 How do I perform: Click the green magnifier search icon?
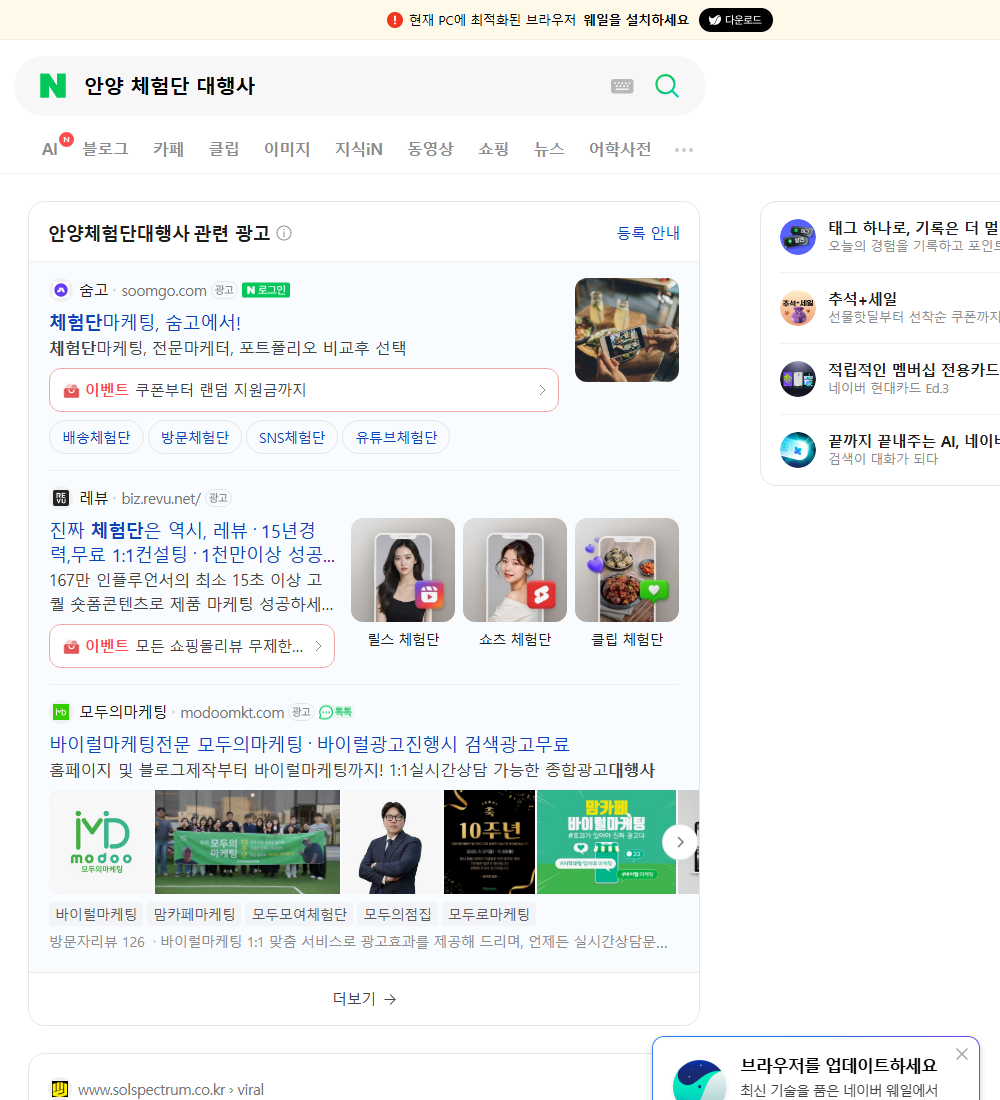tap(667, 86)
